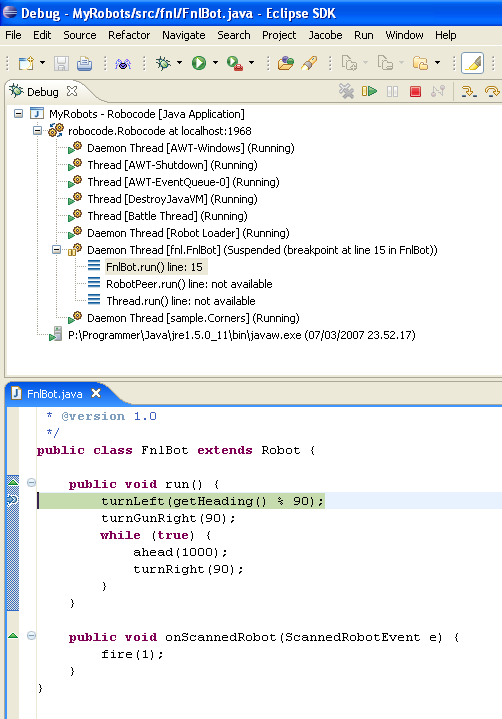Click the Print icon
Screen dimensions: 502x719
(x=84, y=63)
